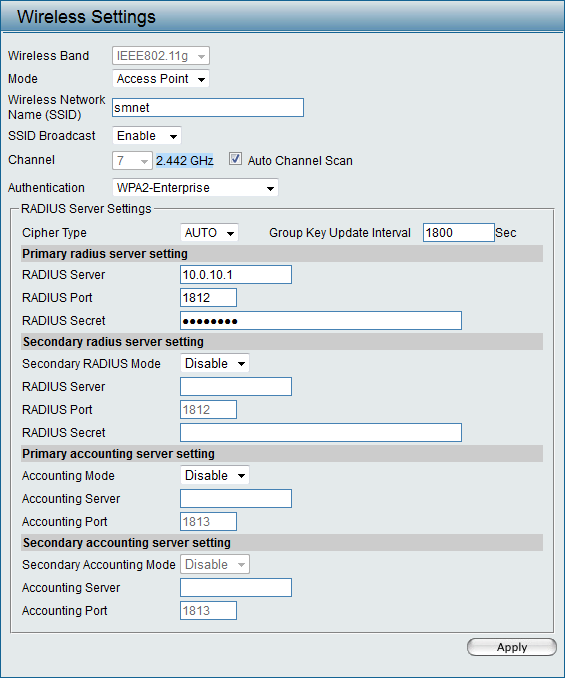565x678 pixels.
Task: Click the primary Accounting Server field
Action: tap(236, 499)
